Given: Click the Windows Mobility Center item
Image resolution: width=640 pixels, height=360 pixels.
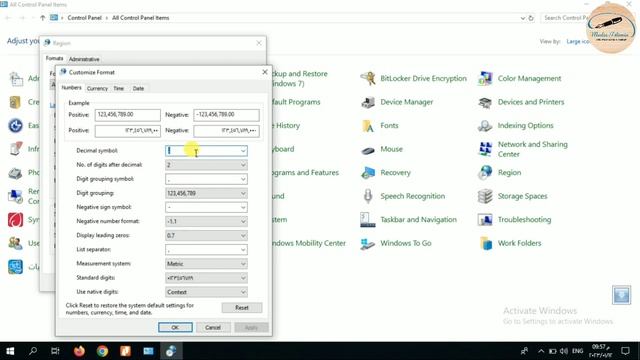Looking at the screenshot, I should point(309,243).
